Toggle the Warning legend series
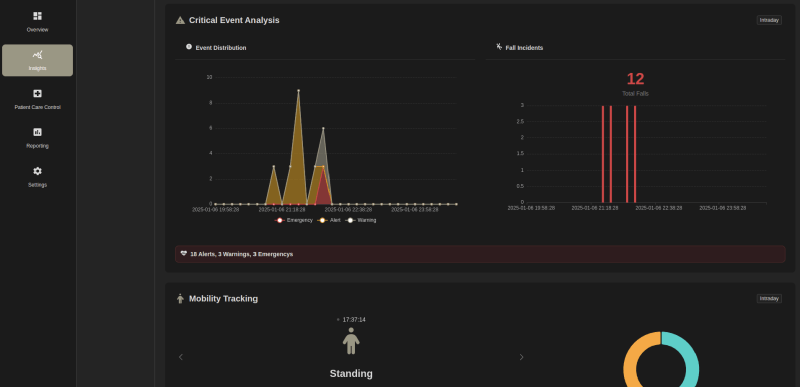Image resolution: width=800 pixels, height=387 pixels. [361, 220]
